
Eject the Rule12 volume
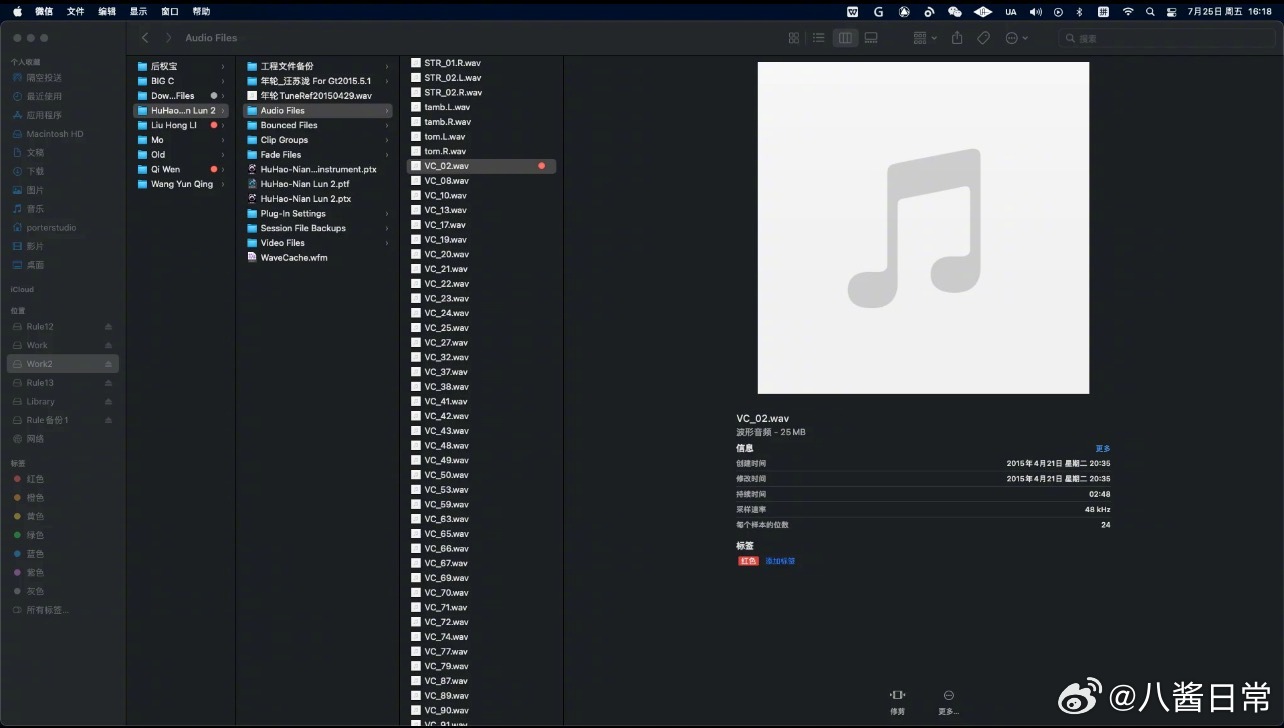point(108,327)
